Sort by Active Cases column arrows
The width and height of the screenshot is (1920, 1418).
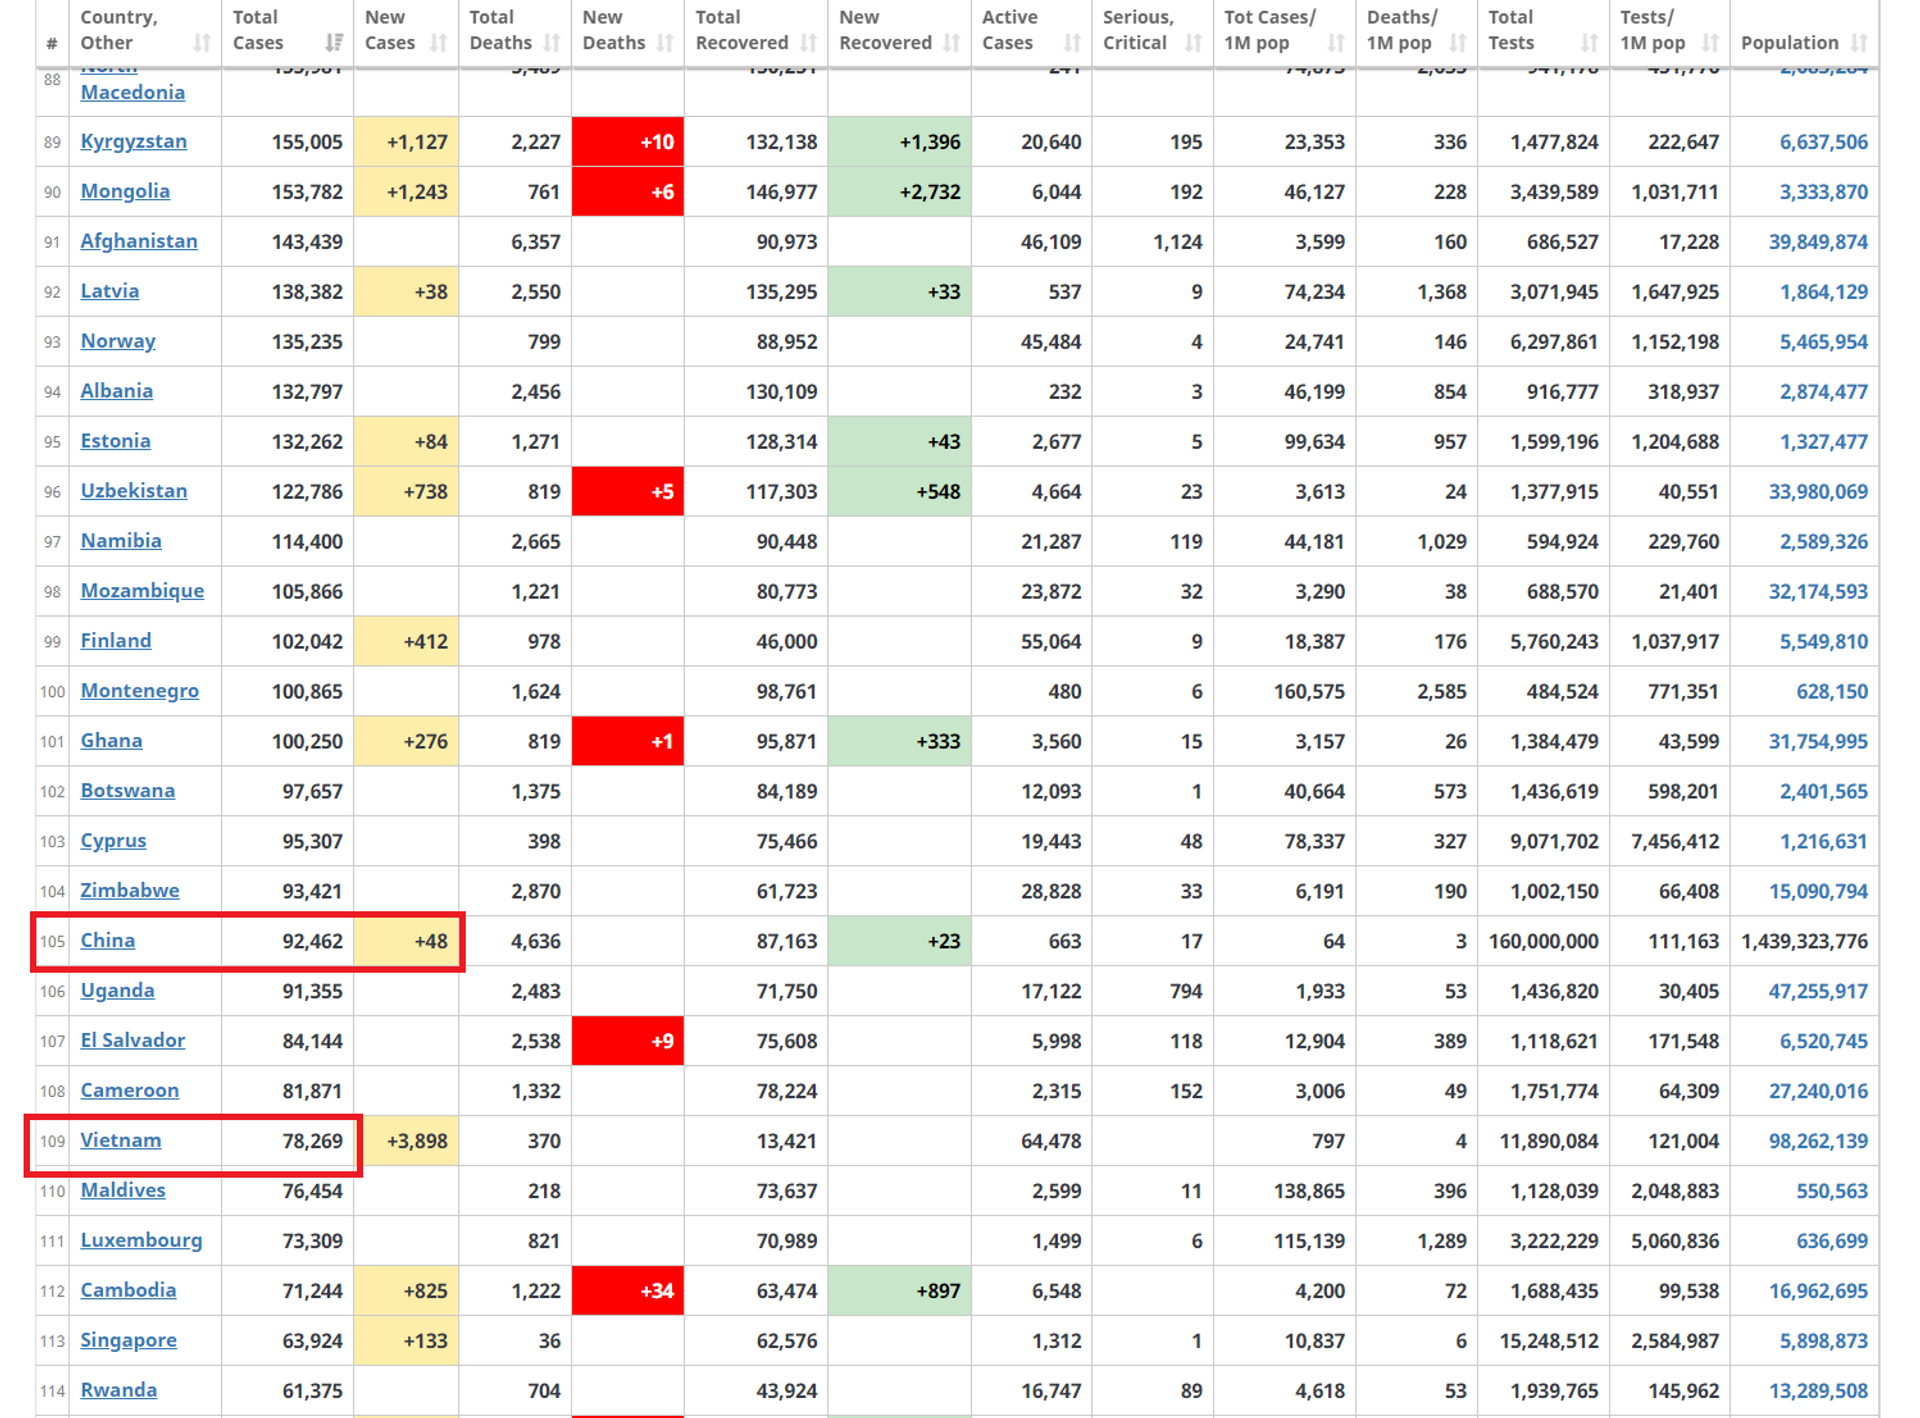click(1073, 43)
